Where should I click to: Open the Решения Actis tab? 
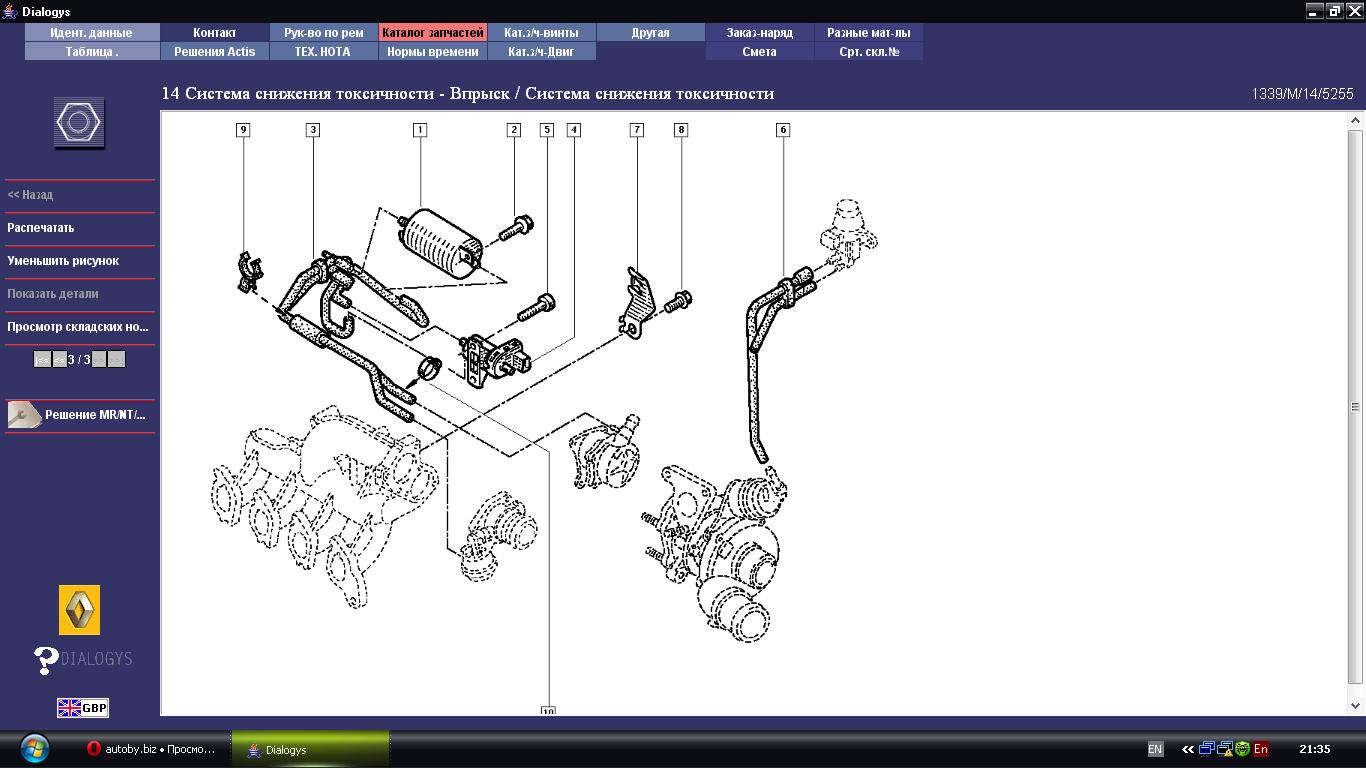click(x=215, y=52)
